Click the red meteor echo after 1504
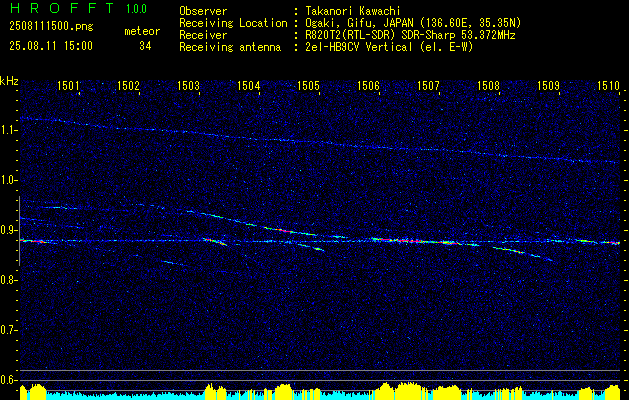This screenshot has width=629, height=400. point(286,230)
